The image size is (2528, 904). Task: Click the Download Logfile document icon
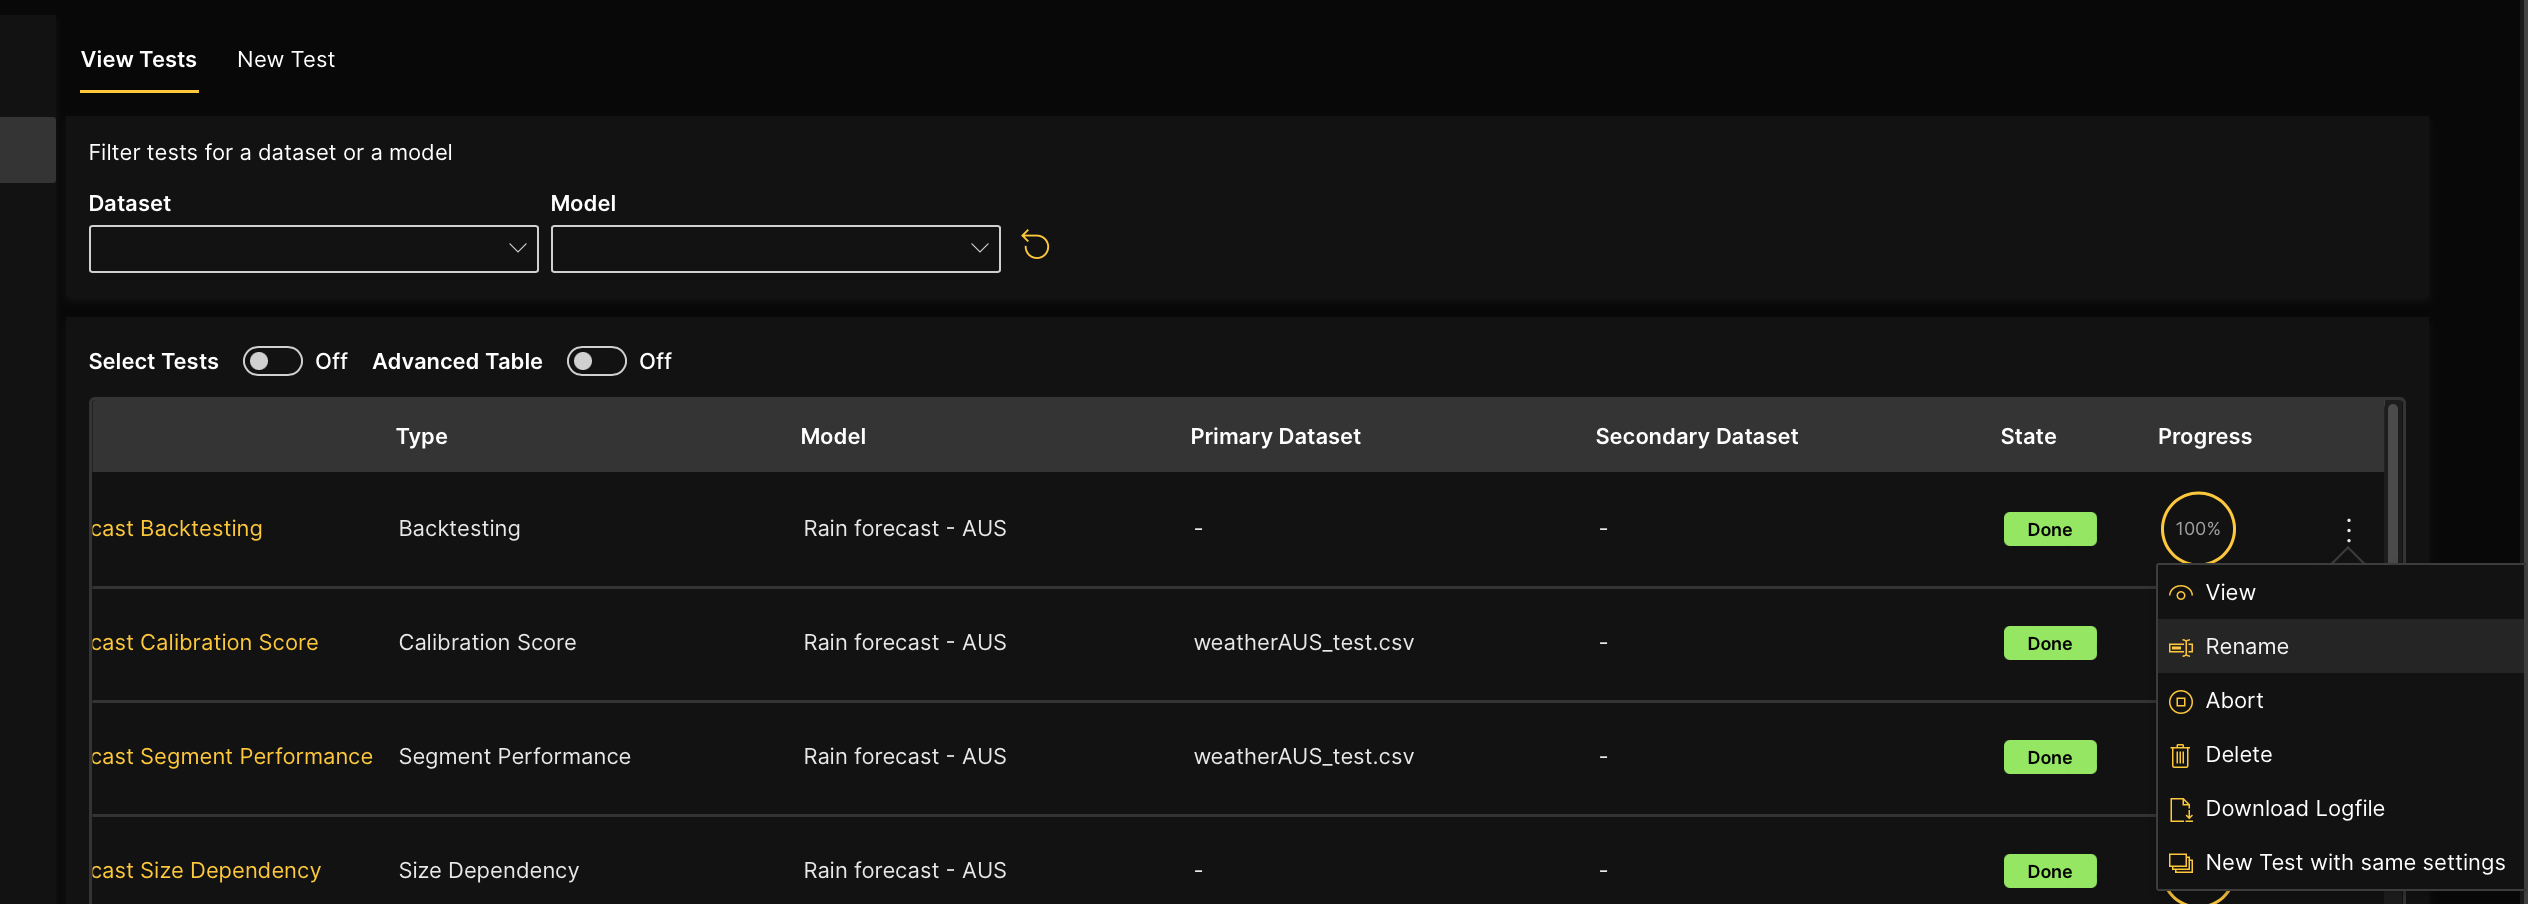tap(2181, 810)
